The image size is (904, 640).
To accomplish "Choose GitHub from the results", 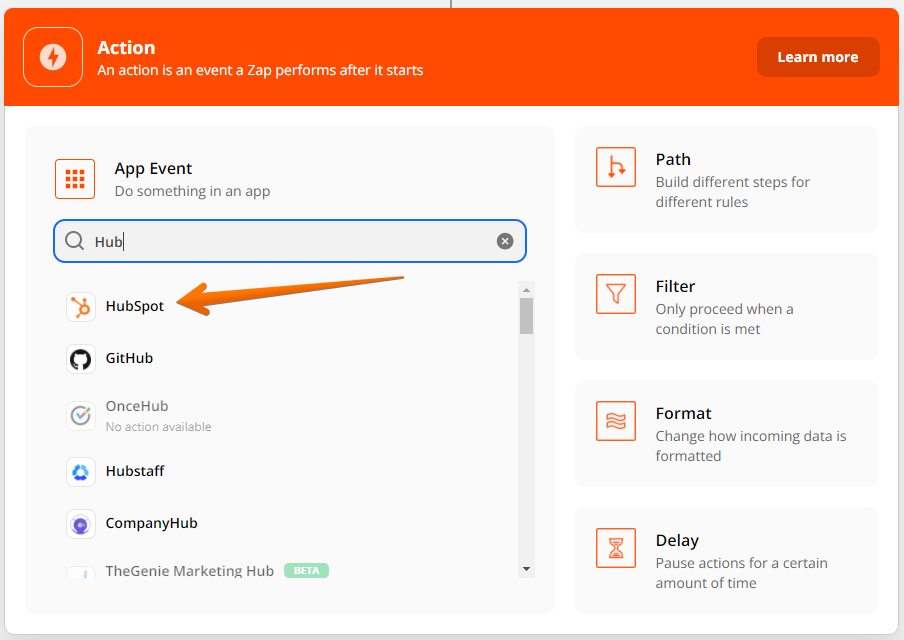I will (x=129, y=358).
